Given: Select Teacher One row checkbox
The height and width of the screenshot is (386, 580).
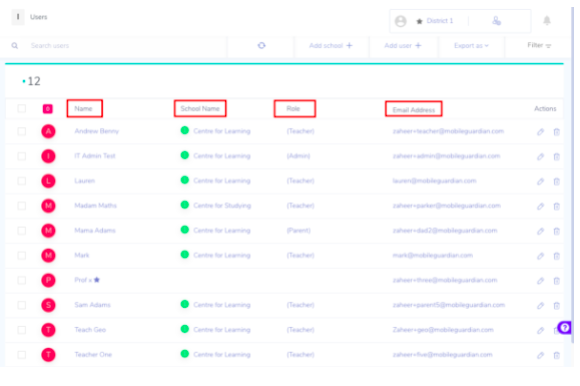Looking at the screenshot, I should pos(22,355).
